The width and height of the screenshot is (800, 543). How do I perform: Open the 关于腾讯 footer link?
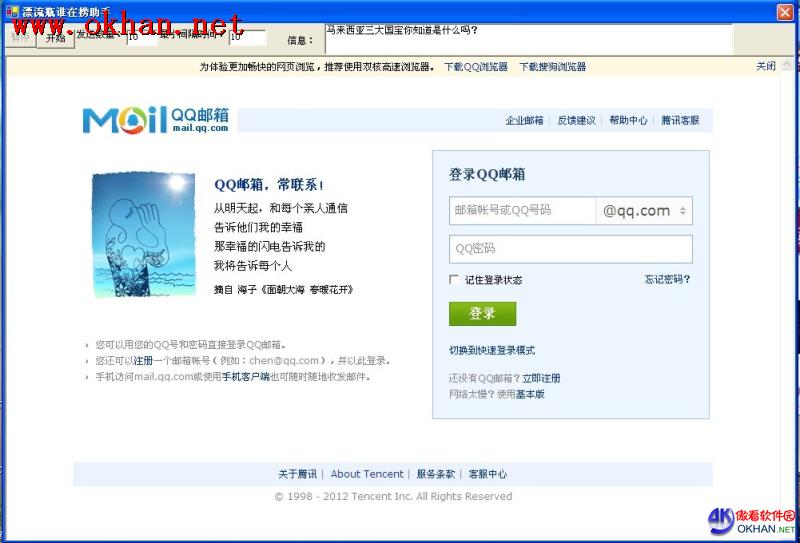297,474
